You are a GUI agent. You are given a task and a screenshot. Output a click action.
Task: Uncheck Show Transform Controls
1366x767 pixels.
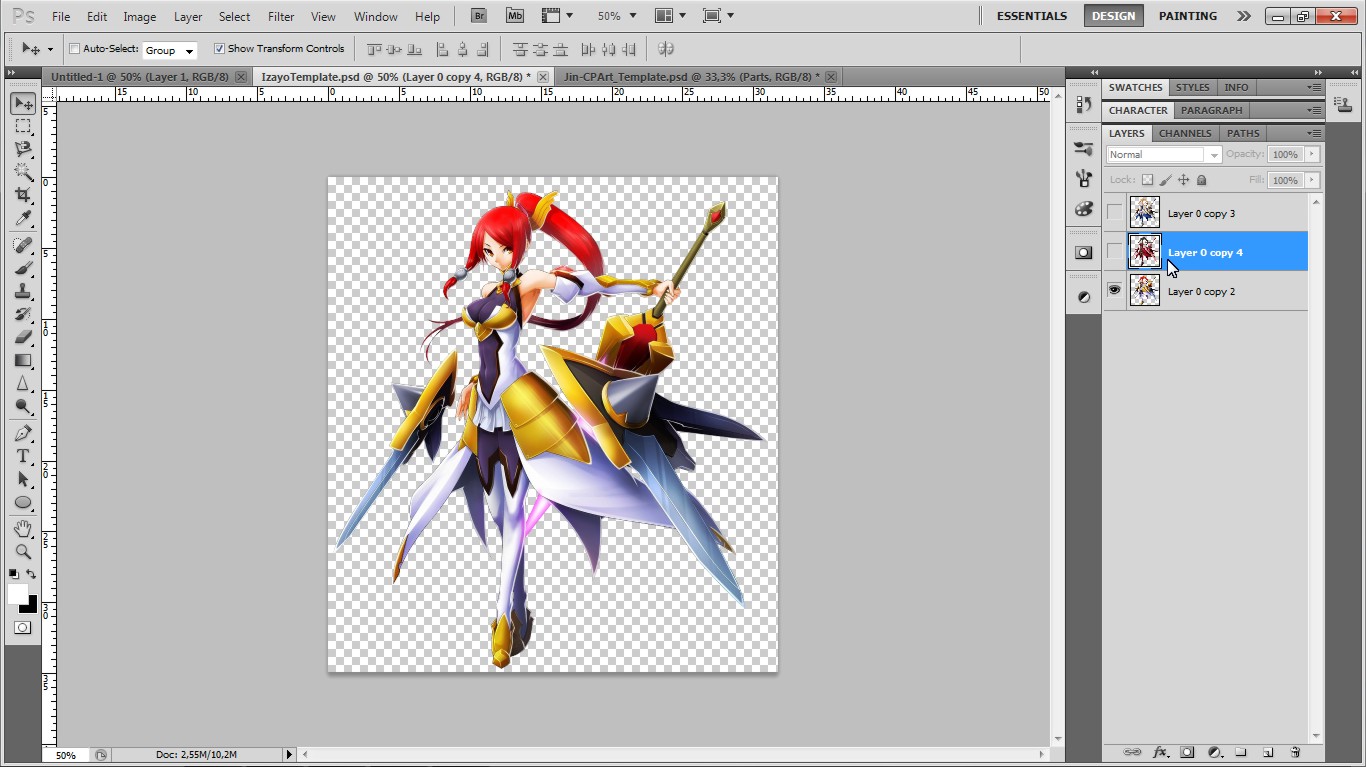point(220,49)
